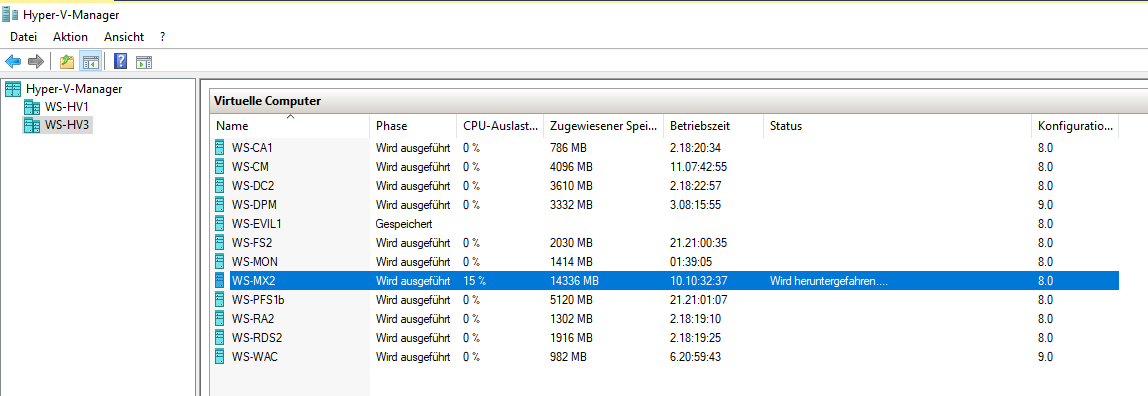Click the VM icon beside WS-DPM
The image size is (1148, 396).
[x=220, y=204]
